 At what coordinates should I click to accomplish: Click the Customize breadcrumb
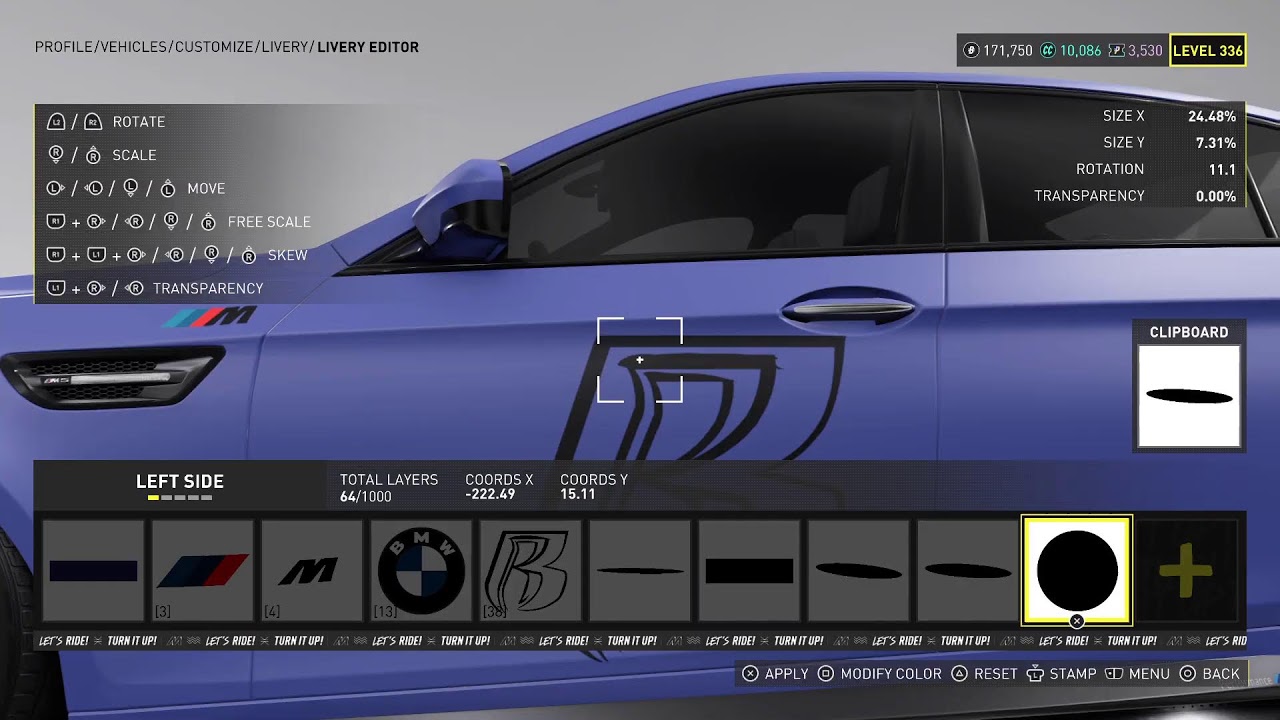pyautogui.click(x=214, y=47)
